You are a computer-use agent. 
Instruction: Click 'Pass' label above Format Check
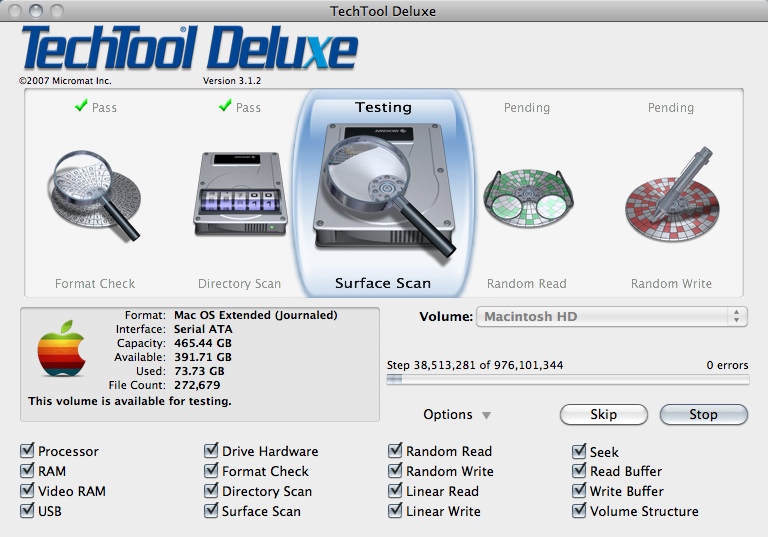104,107
